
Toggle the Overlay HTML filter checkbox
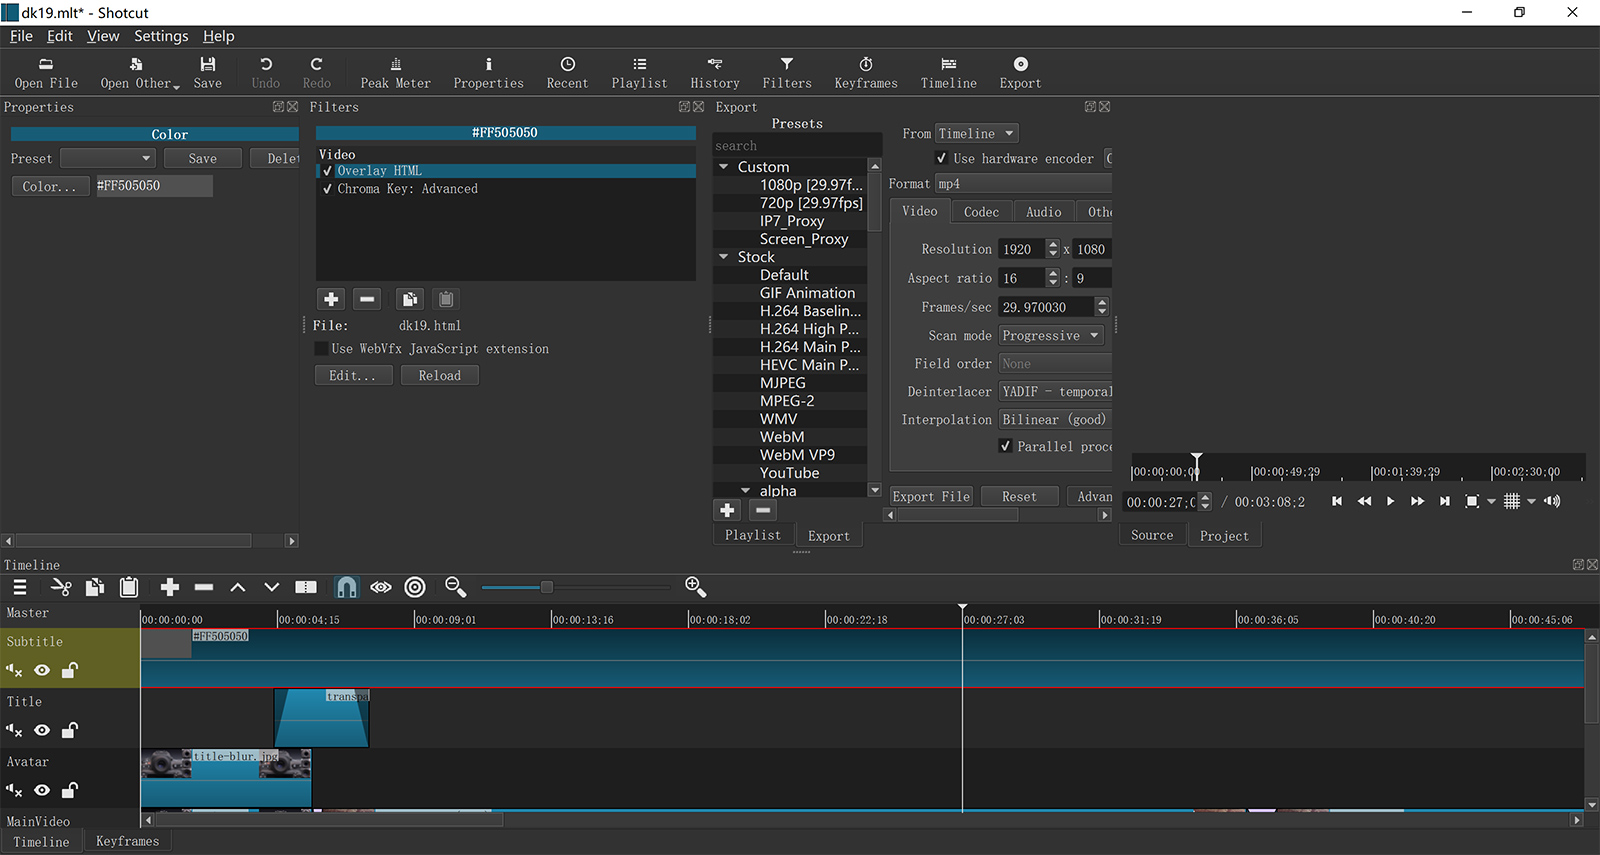[327, 171]
